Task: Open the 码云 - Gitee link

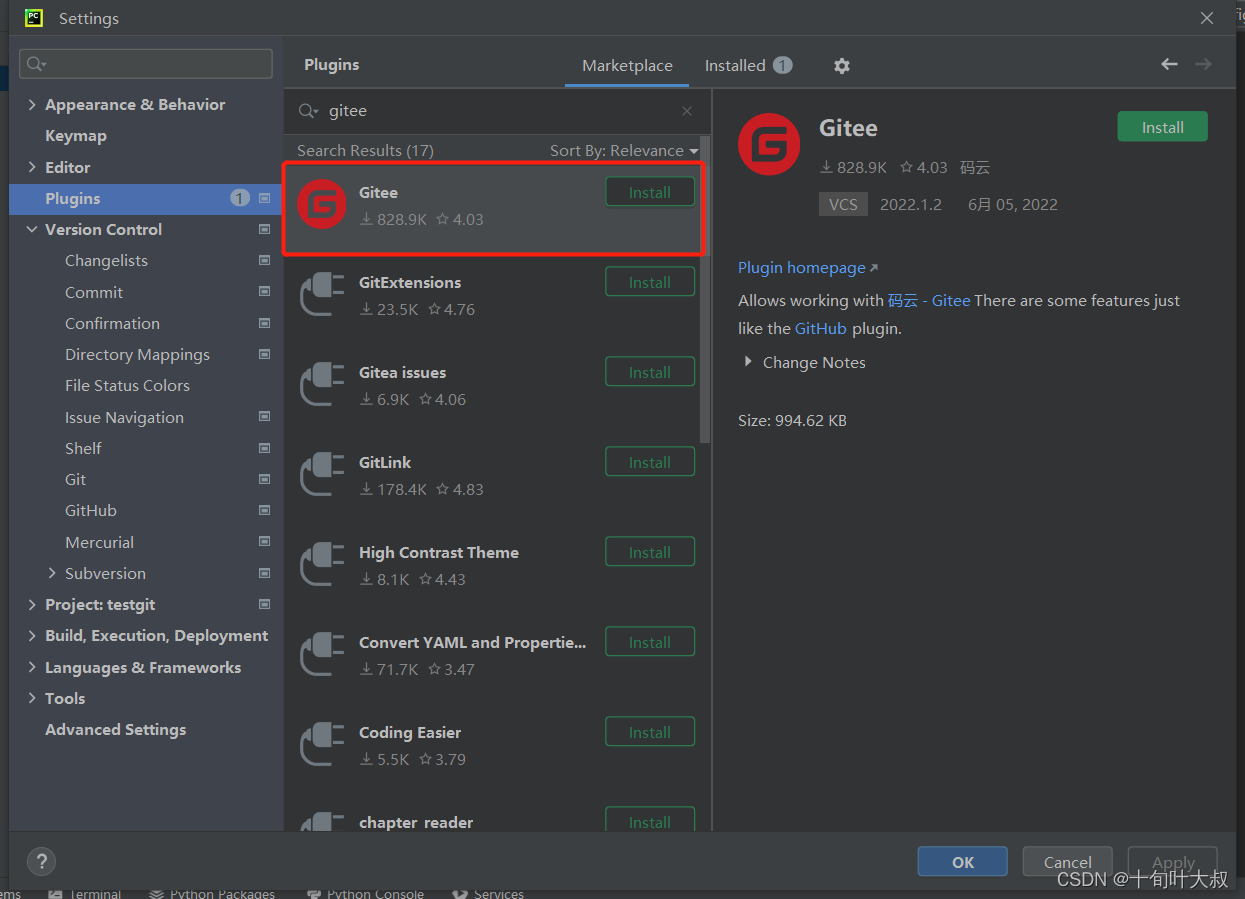Action: (929, 300)
